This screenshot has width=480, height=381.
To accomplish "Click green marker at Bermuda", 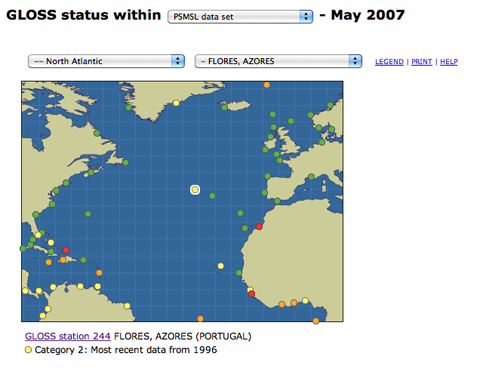I will coord(88,214).
